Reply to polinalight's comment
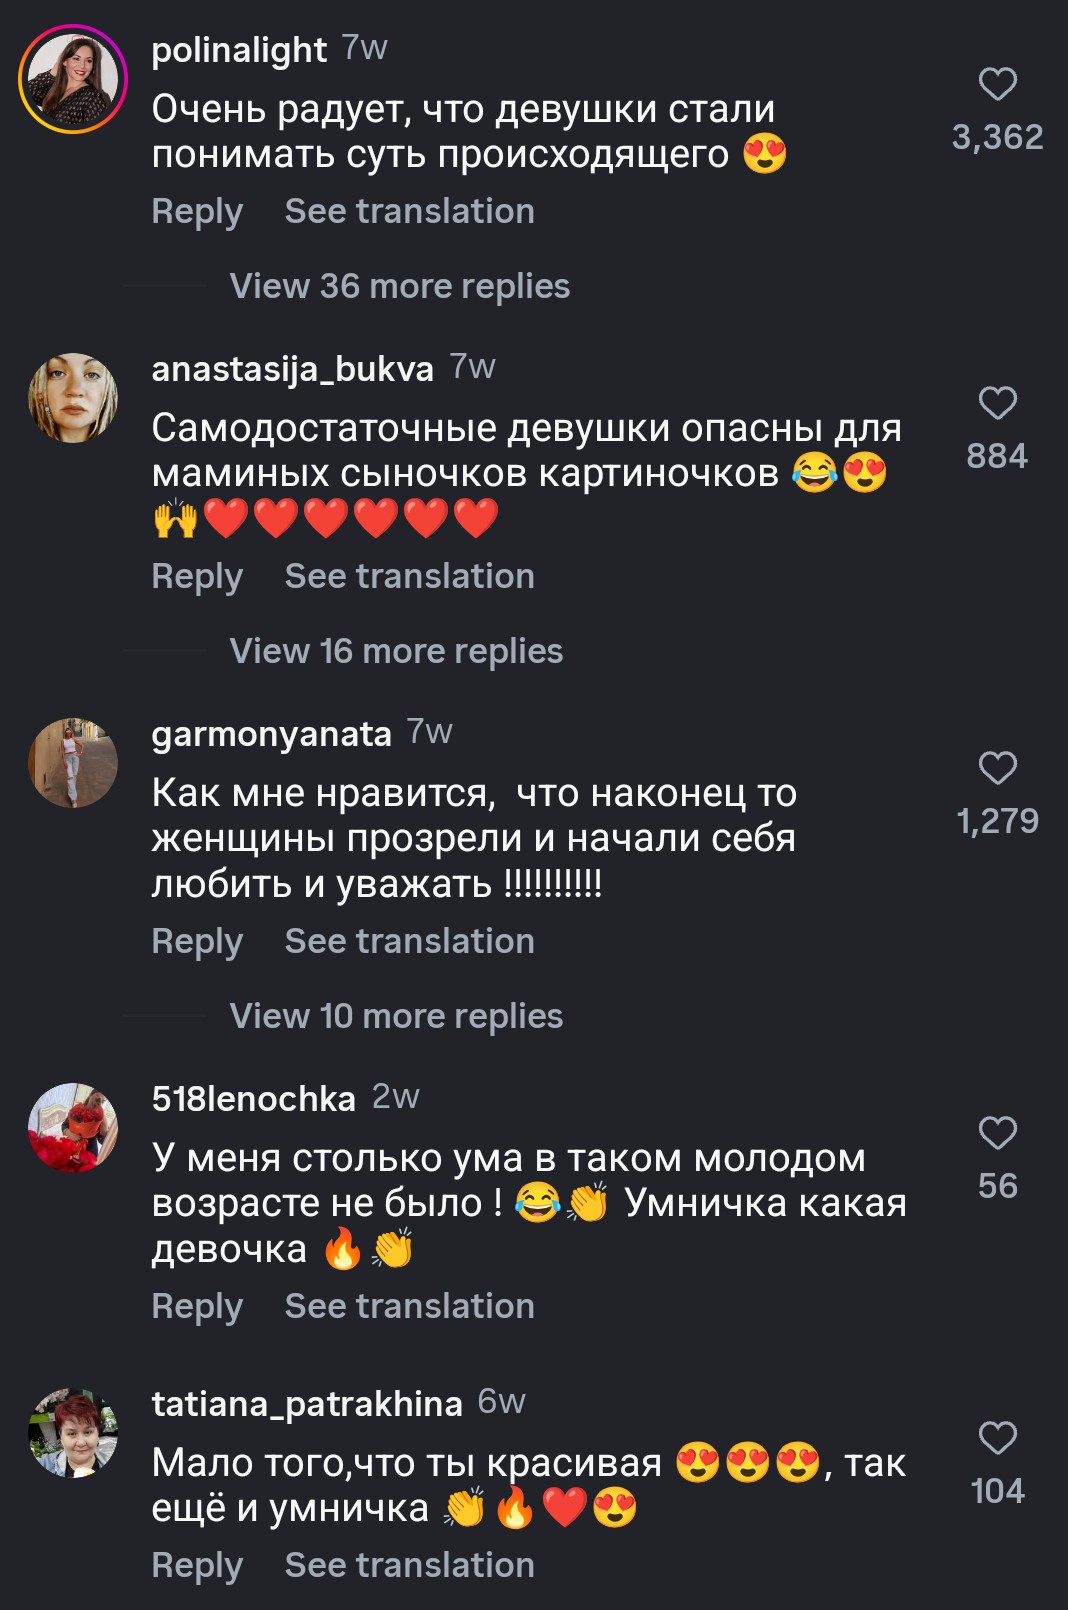 click(x=197, y=212)
